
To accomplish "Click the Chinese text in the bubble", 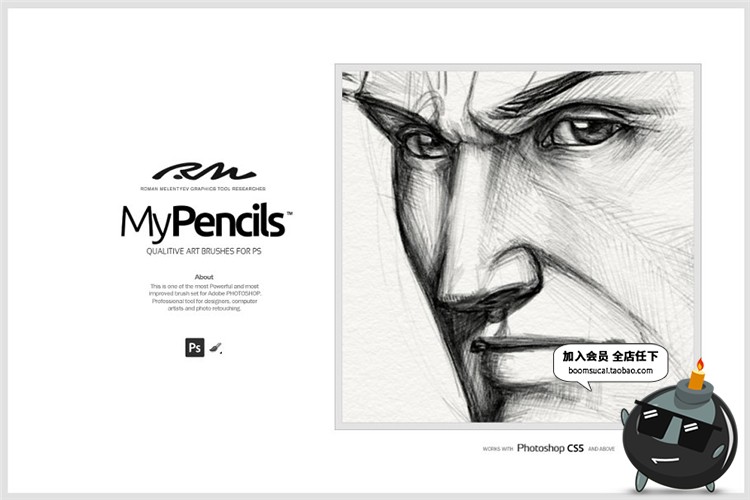I will tap(610, 356).
